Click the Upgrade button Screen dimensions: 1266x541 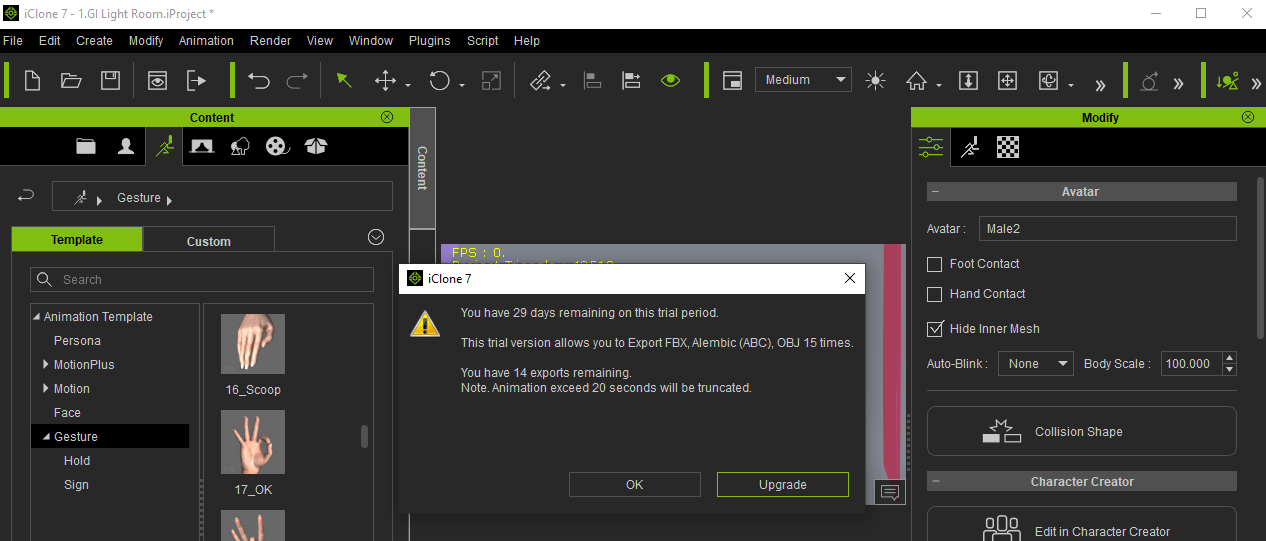(x=783, y=484)
